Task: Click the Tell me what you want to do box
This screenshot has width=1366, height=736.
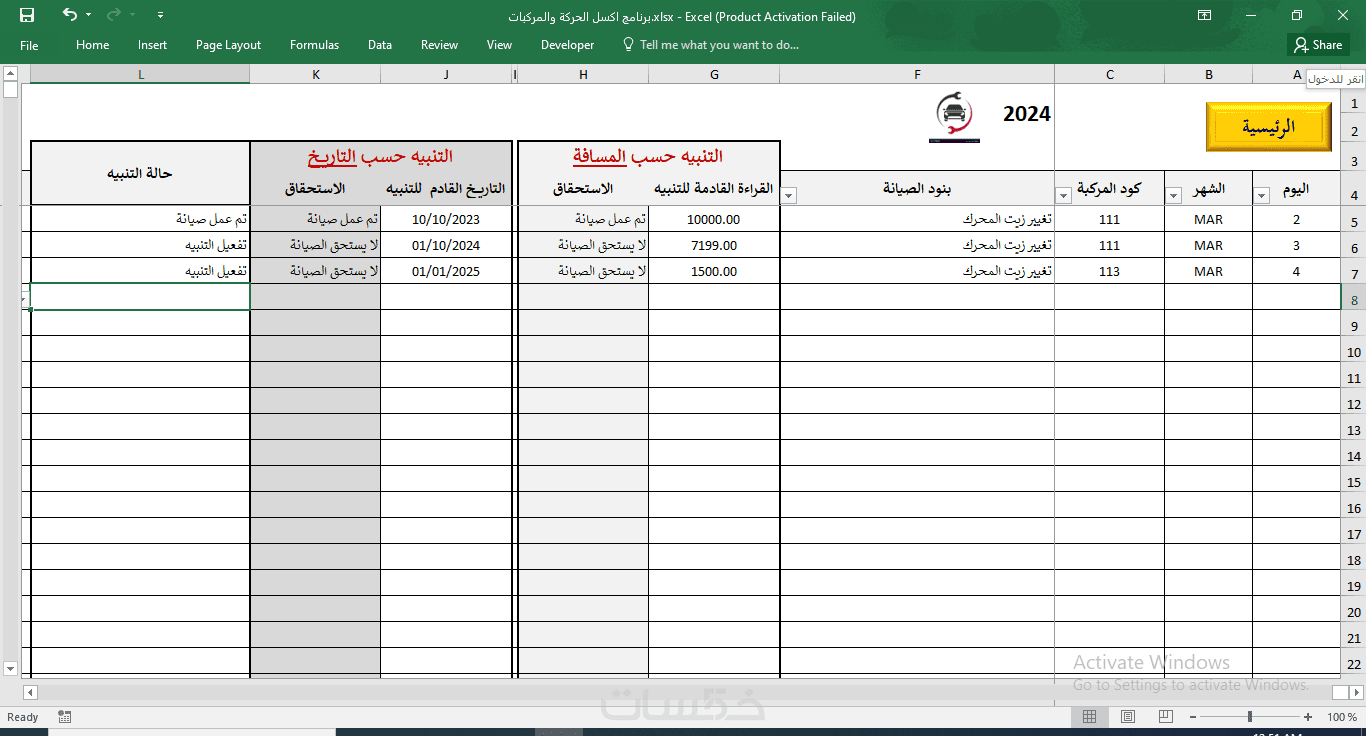Action: (x=711, y=45)
